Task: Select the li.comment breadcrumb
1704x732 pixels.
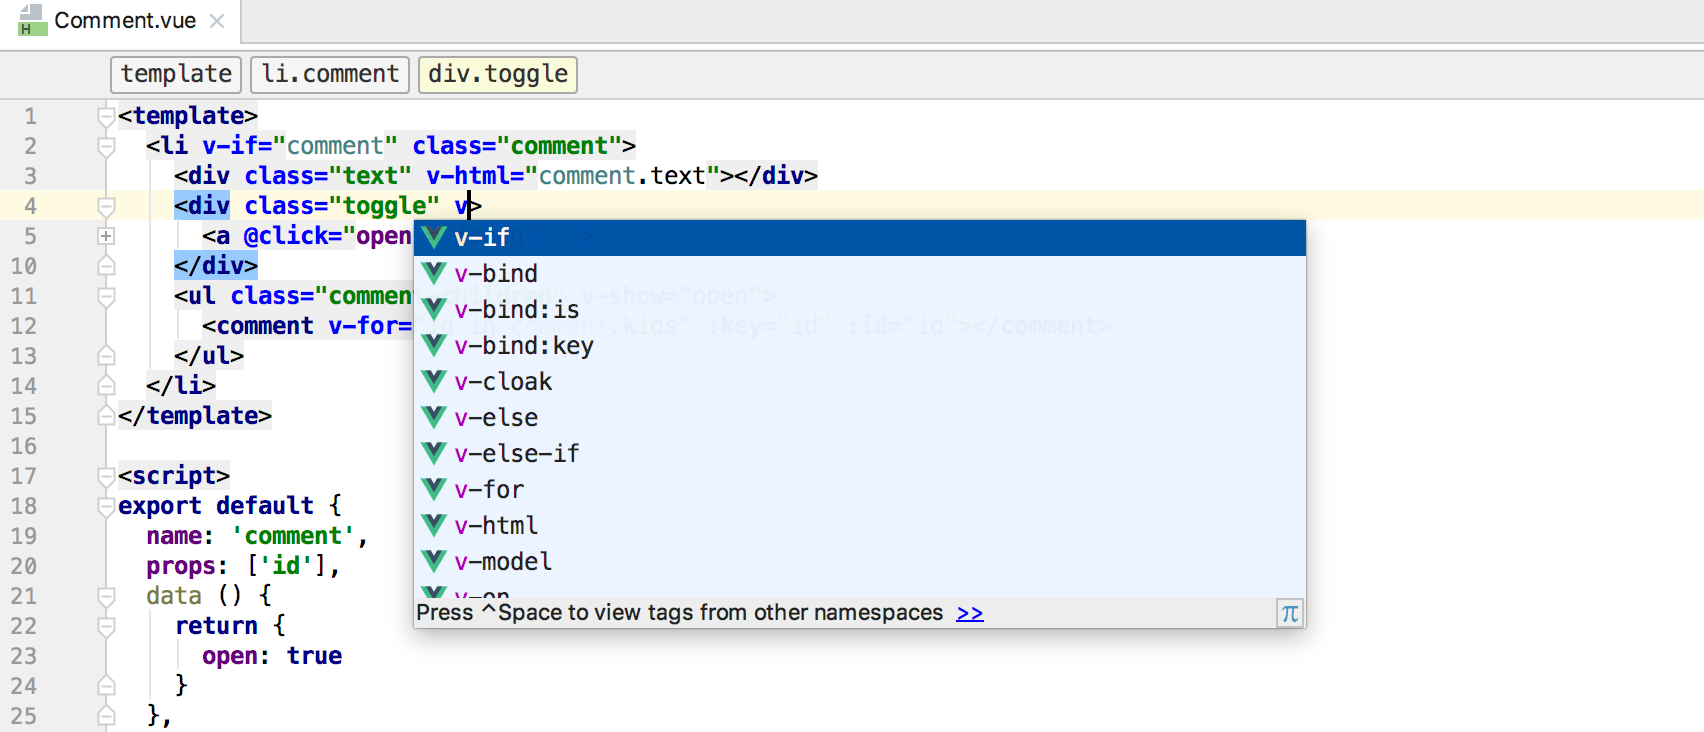Action: (330, 74)
